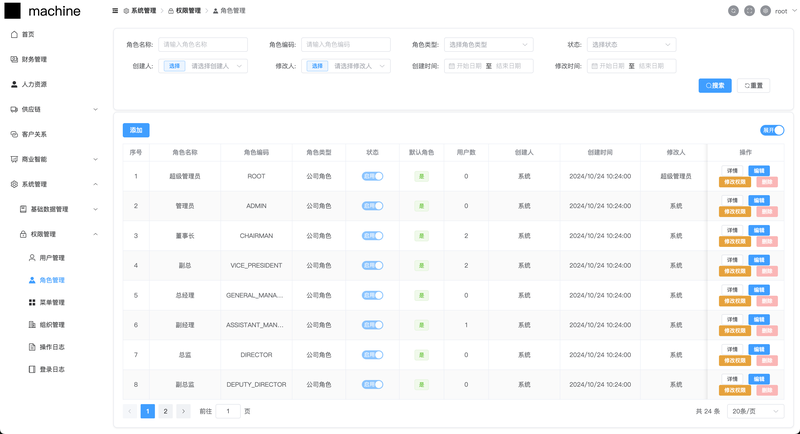This screenshot has width=800, height=434.
Task: Click the blue 搜索 button
Action: click(715, 86)
